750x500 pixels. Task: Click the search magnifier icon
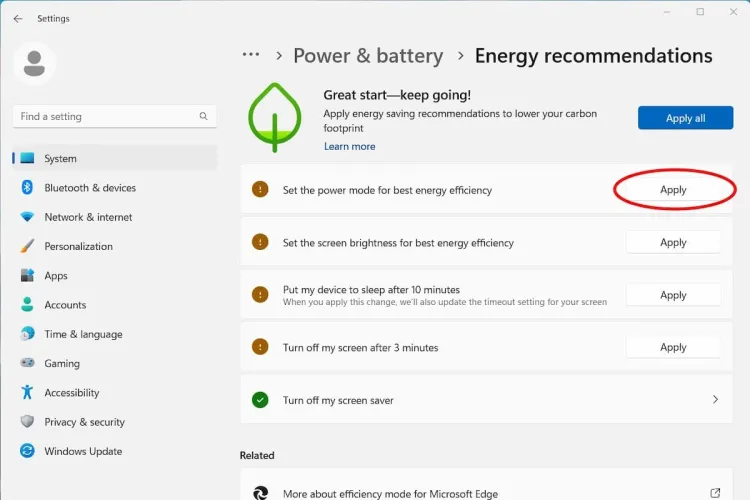(x=204, y=117)
